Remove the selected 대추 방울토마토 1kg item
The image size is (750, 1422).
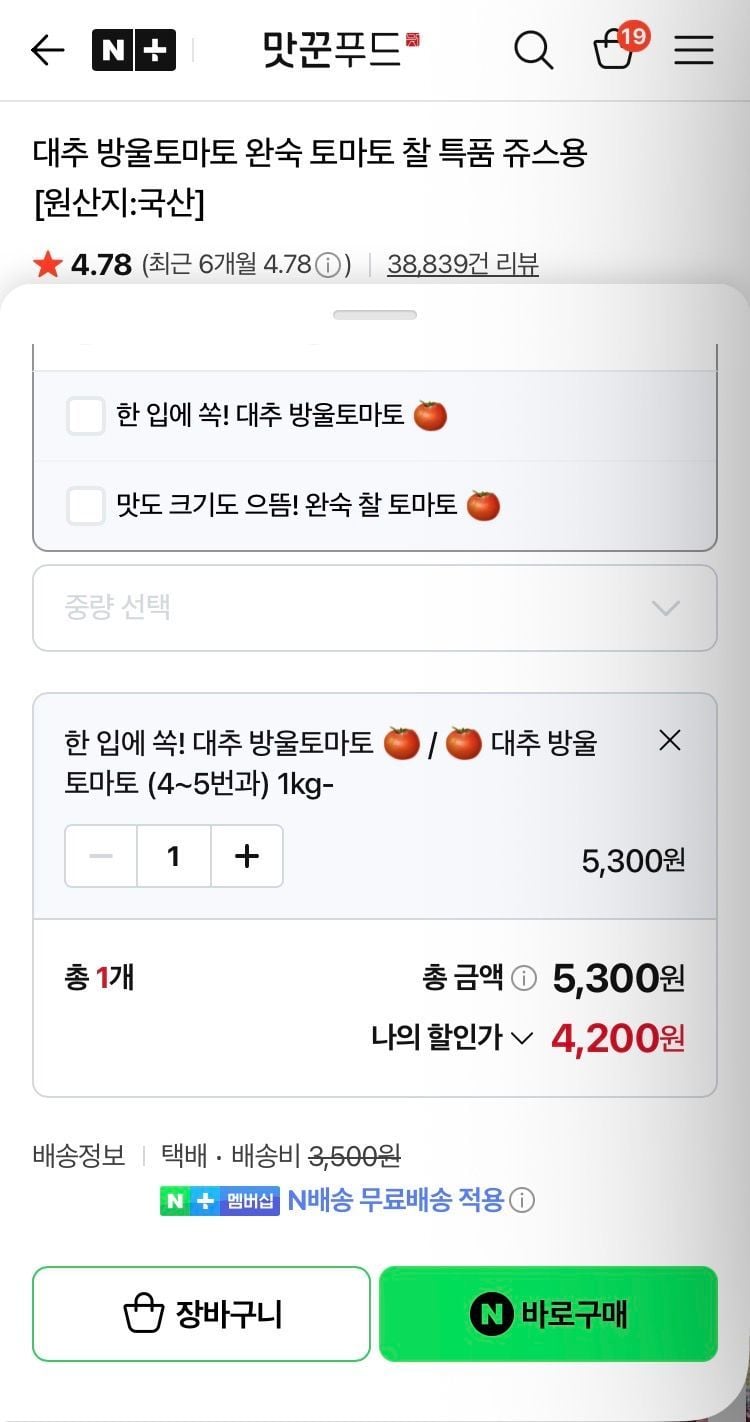coord(670,740)
